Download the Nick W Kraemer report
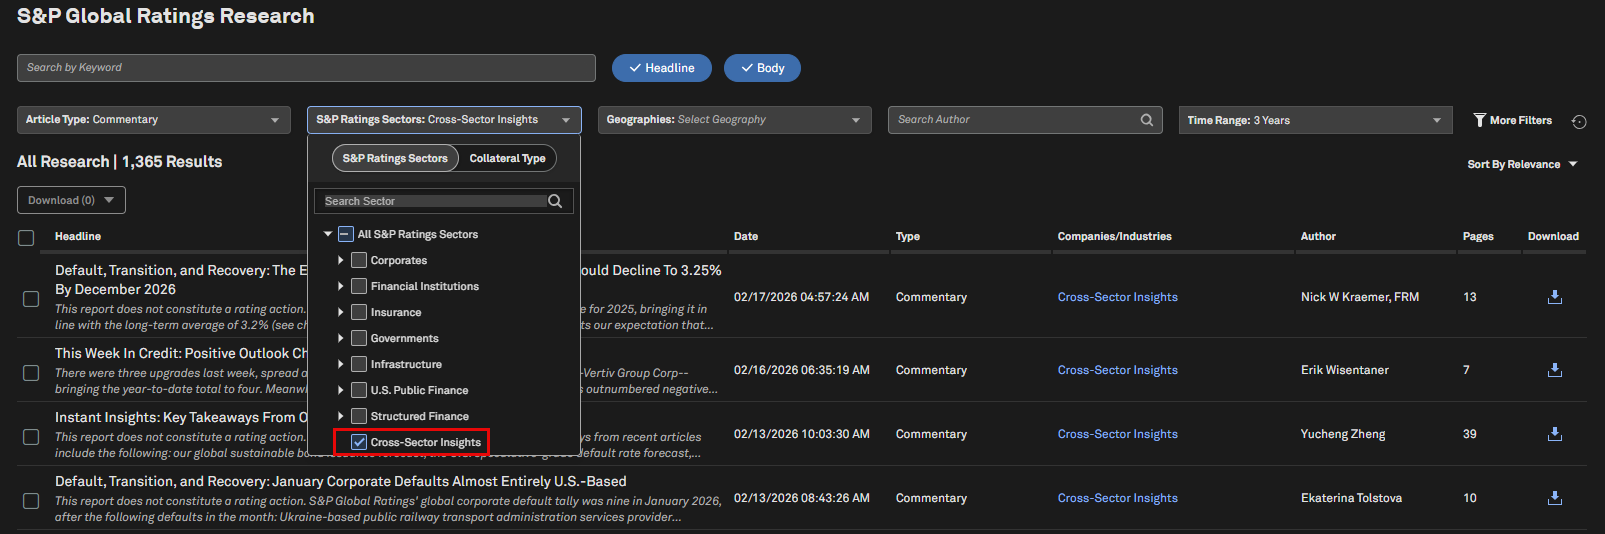The width and height of the screenshot is (1605, 534). (x=1554, y=297)
